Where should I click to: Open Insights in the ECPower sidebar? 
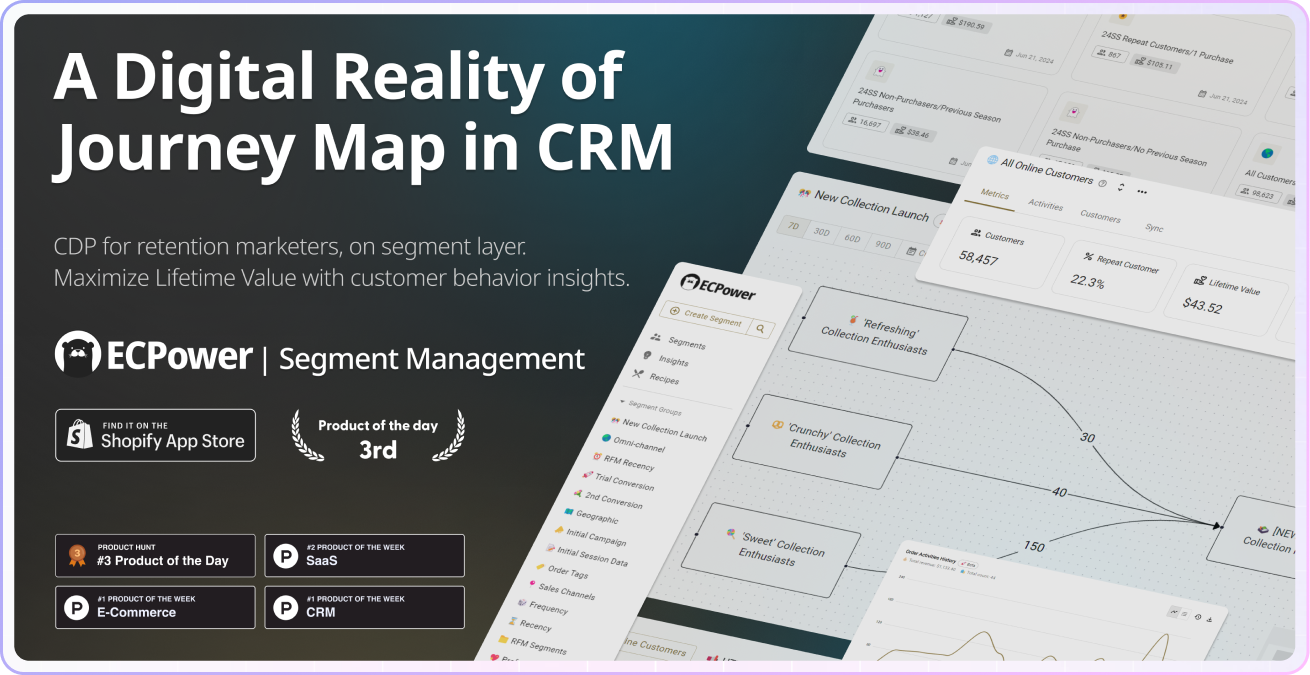tap(674, 361)
